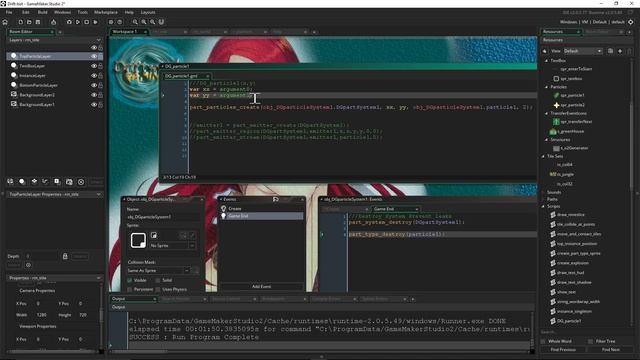Create a new layer folder in Room Editor
The height and width of the screenshot is (360, 640).
(x=69, y=182)
